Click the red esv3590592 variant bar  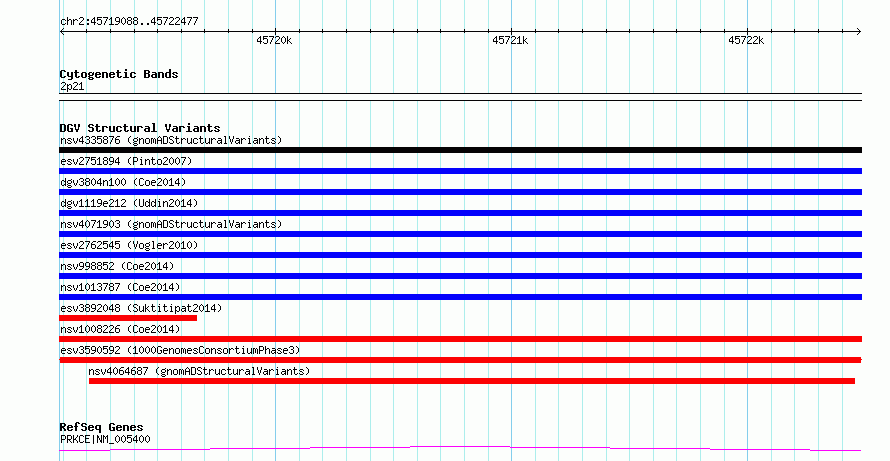coord(460,360)
